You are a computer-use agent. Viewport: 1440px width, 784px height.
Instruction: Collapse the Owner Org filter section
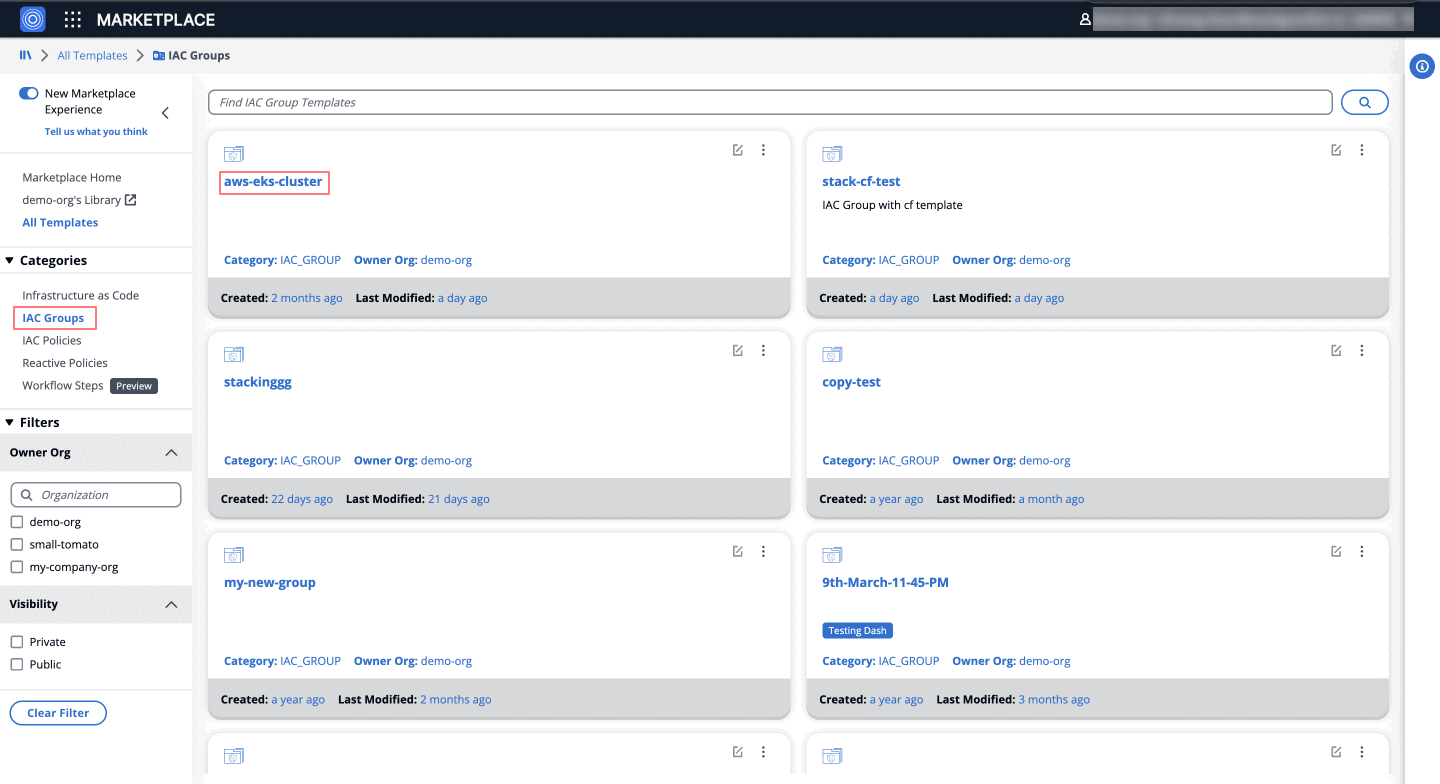coord(171,453)
